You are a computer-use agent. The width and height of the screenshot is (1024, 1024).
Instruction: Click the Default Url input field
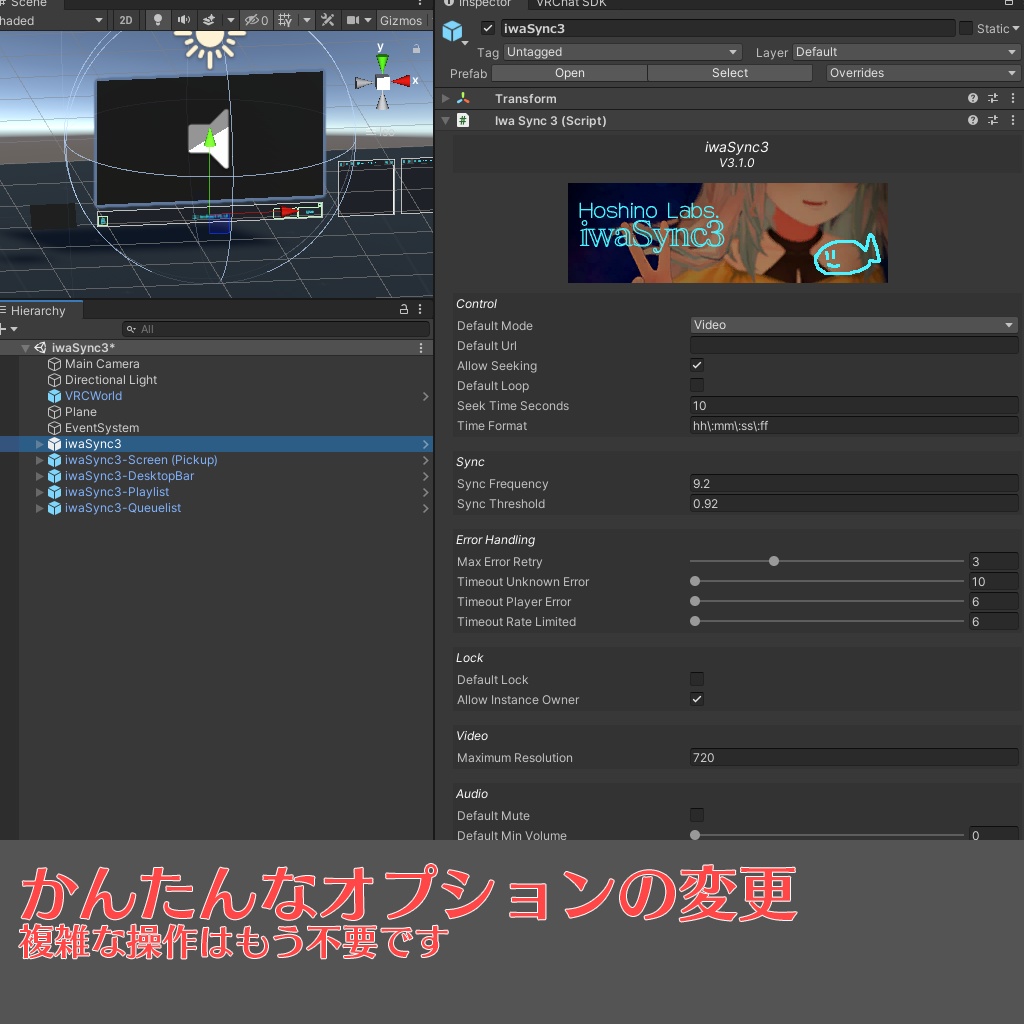coord(853,345)
